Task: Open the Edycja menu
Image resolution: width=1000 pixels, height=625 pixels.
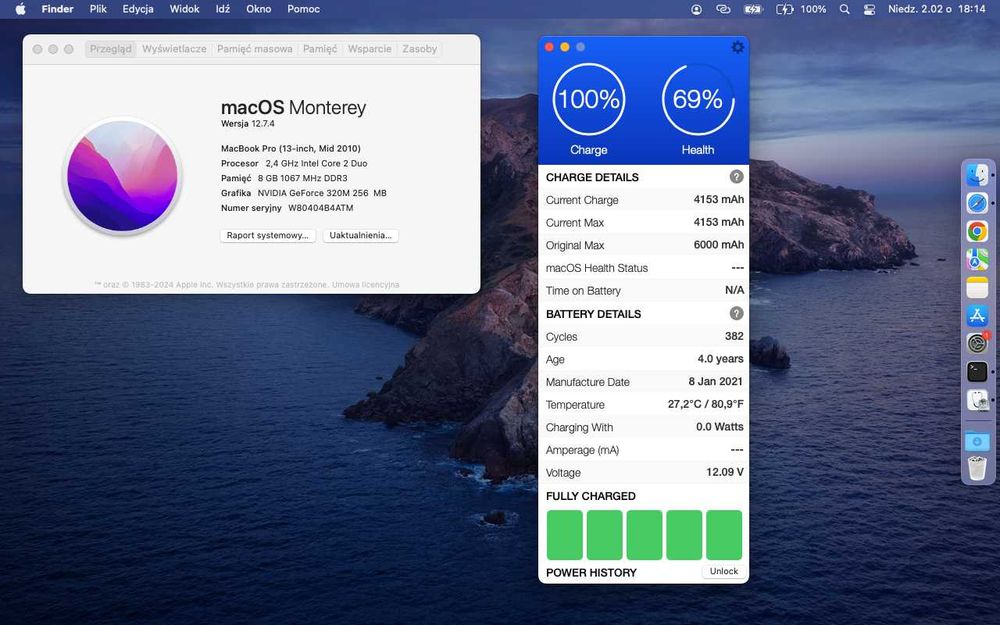Action: pyautogui.click(x=138, y=9)
